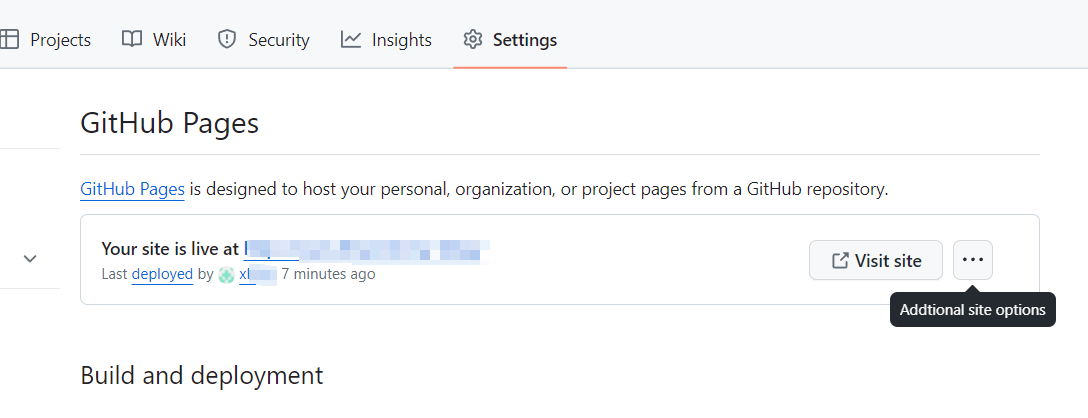Go to the Security tab

279,40
